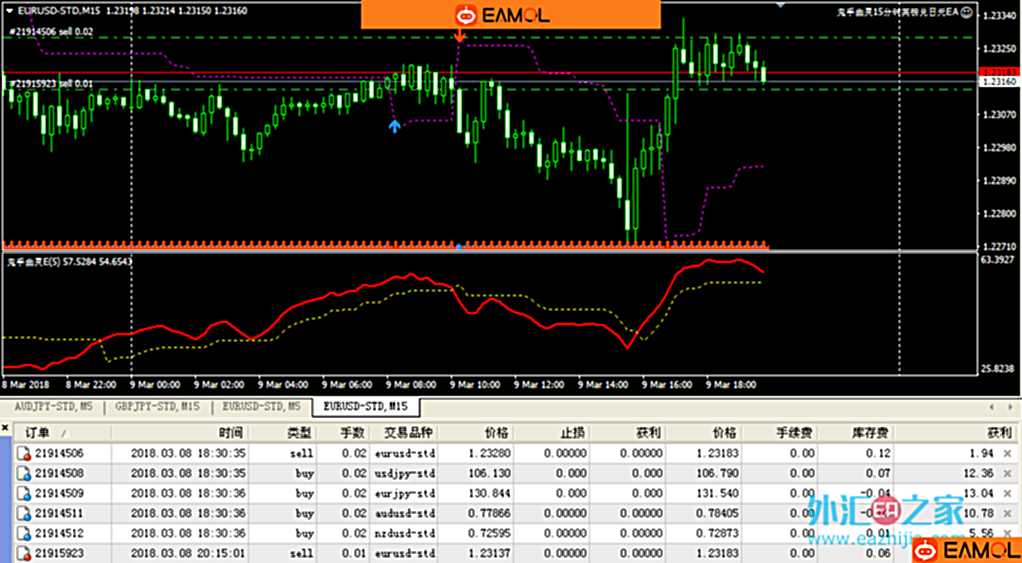Screen dimensions: 1022x563
Task: Click the #21915923 sell 0.01 order label
Action: 50,83
